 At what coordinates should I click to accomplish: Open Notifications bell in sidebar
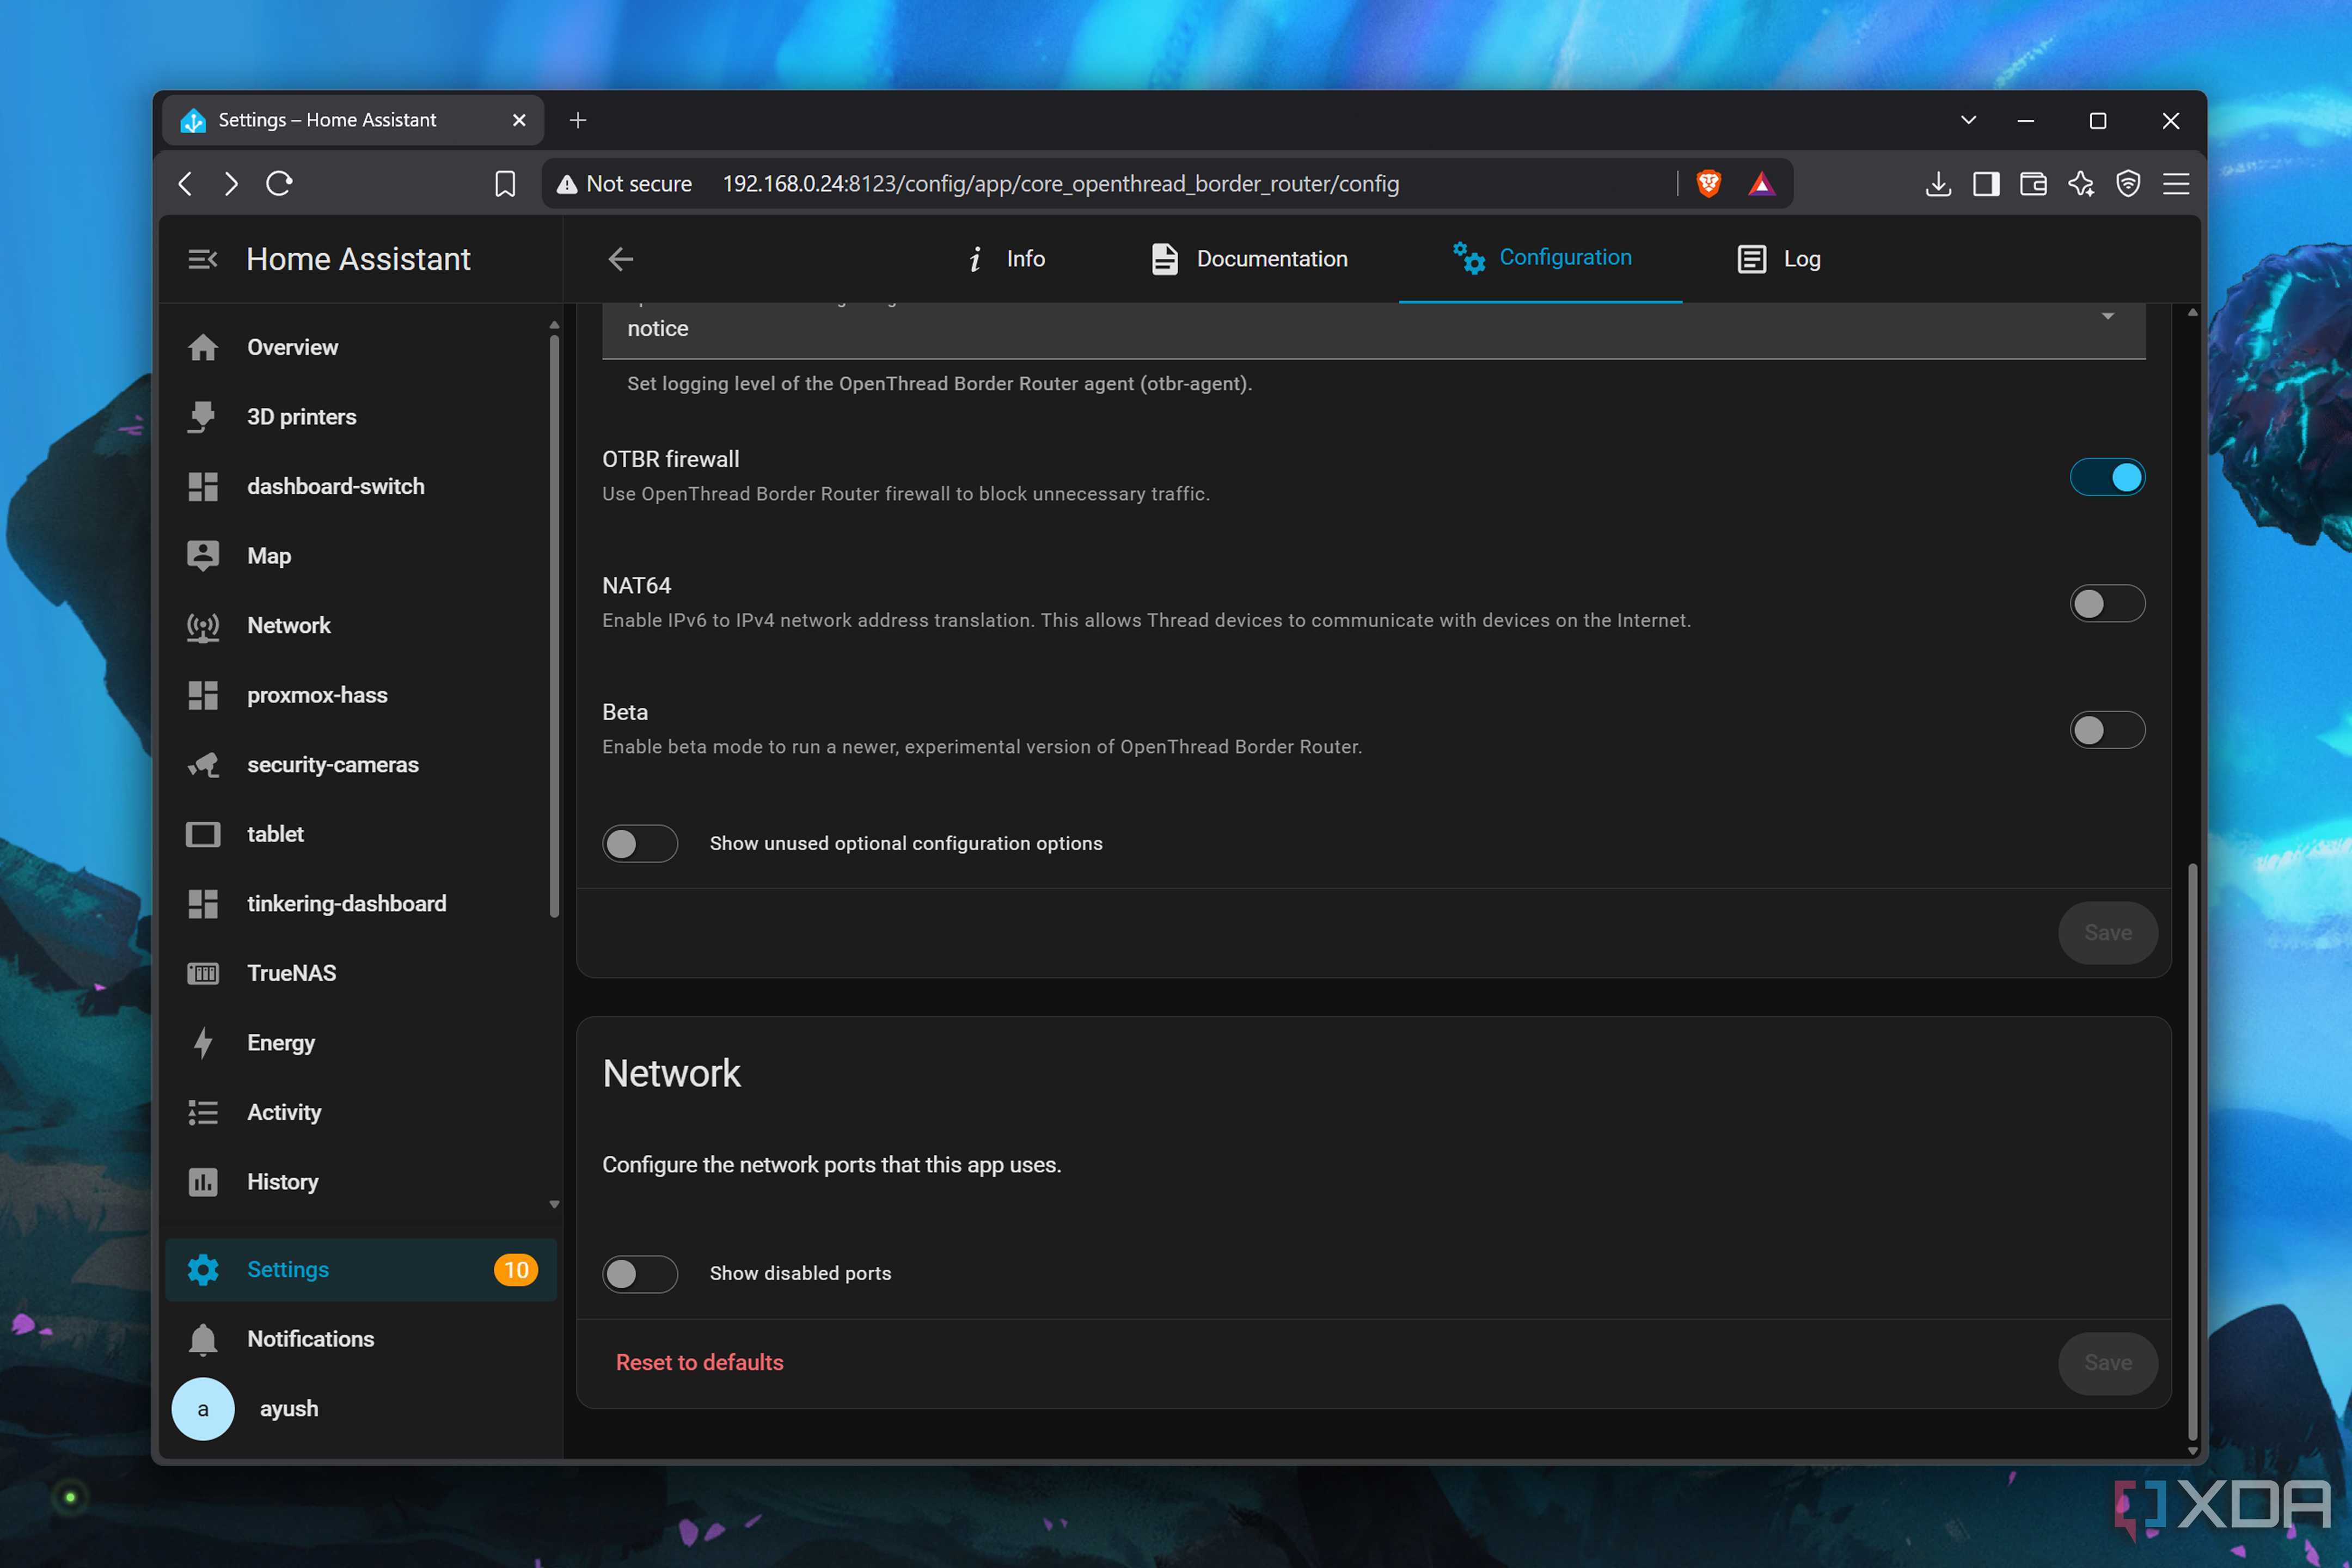(360, 1339)
